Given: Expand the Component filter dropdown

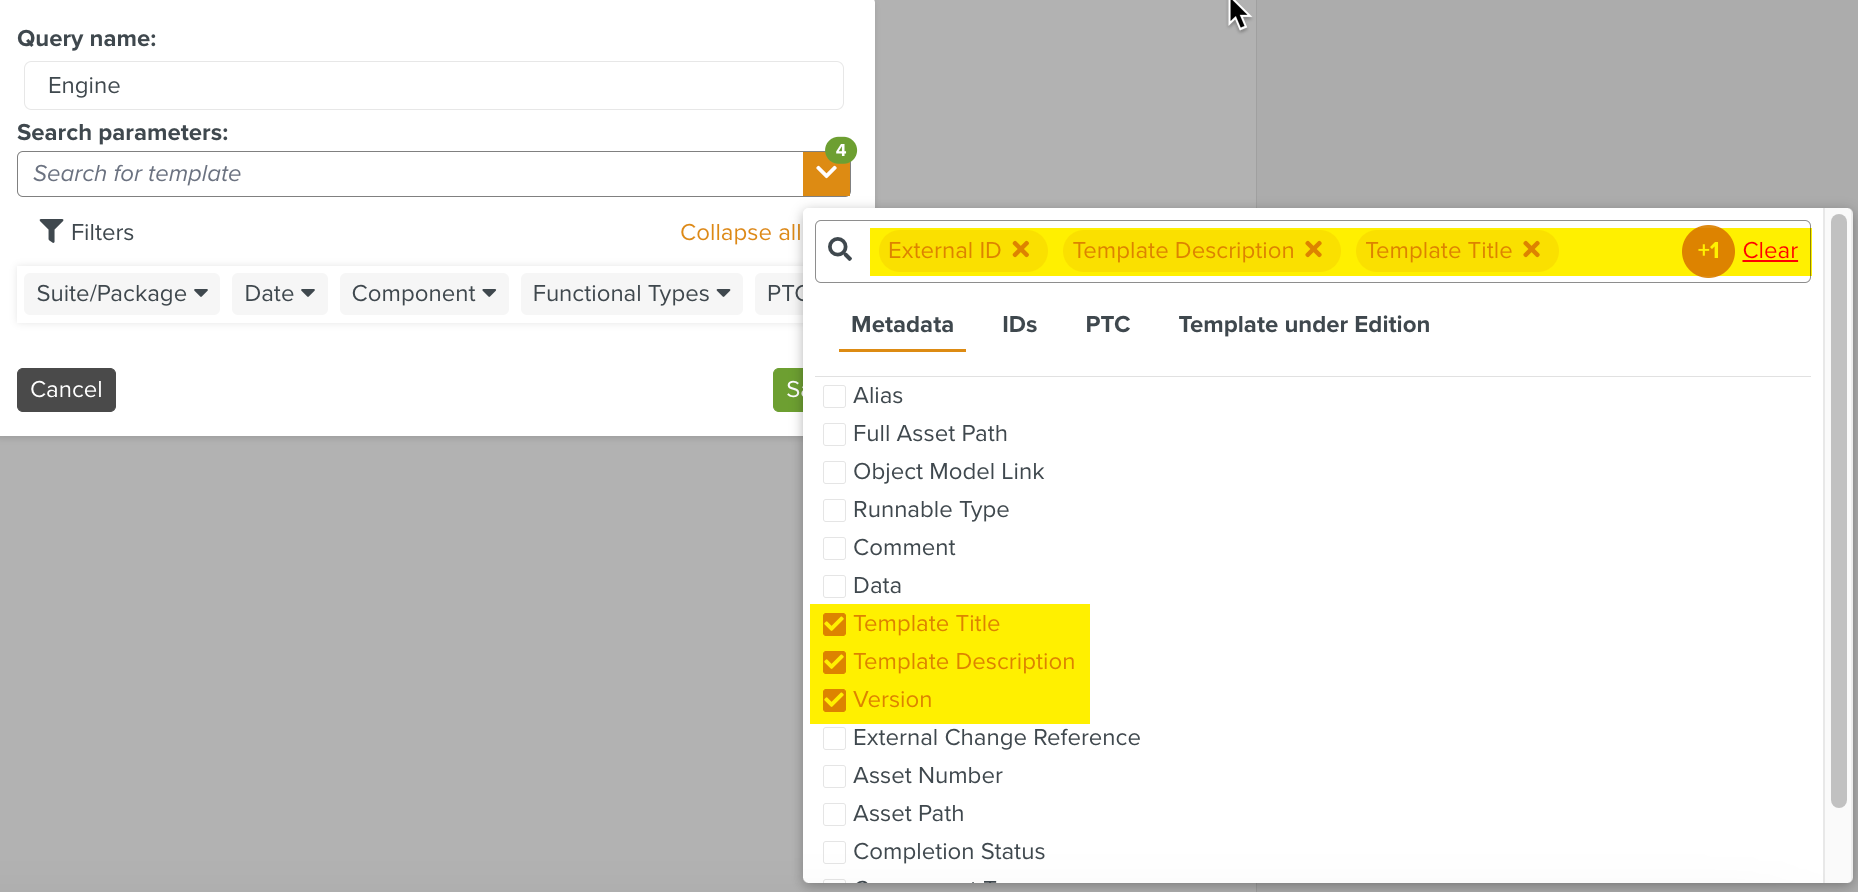Looking at the screenshot, I should (x=424, y=294).
